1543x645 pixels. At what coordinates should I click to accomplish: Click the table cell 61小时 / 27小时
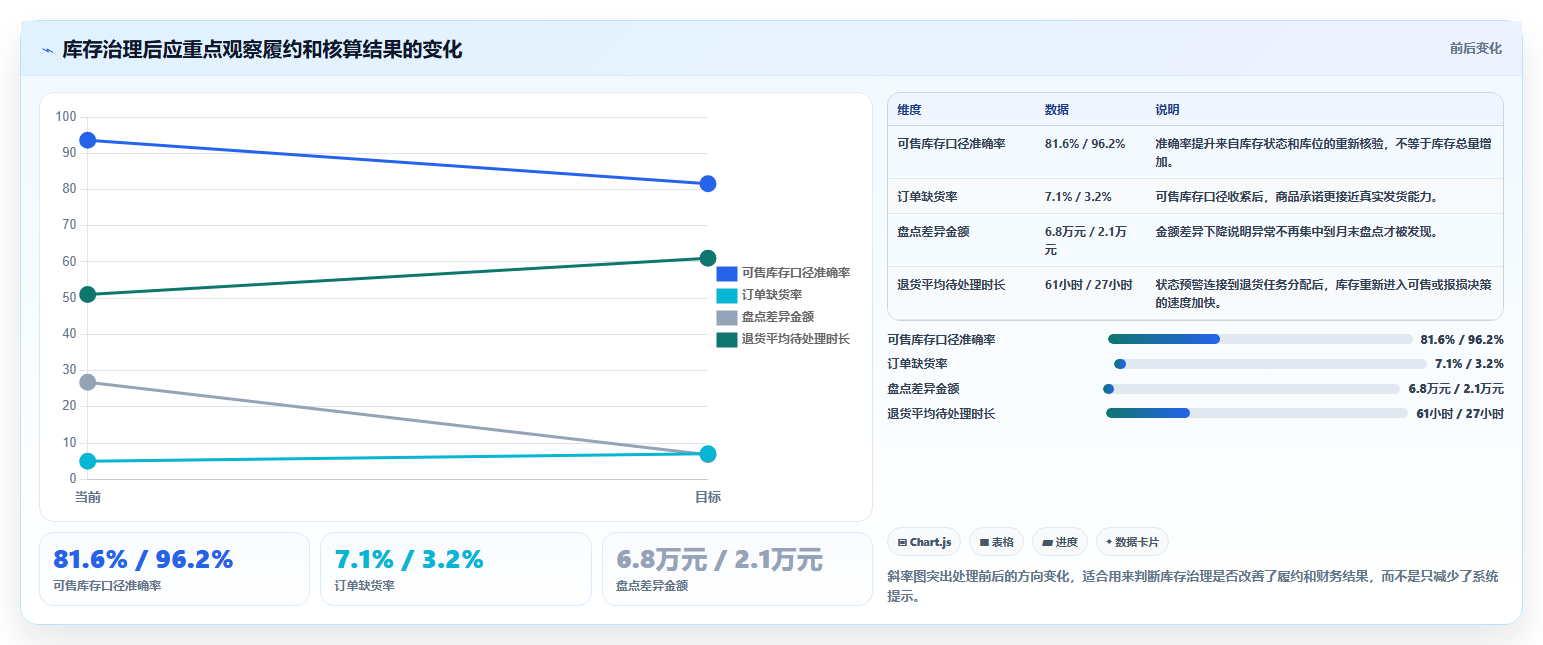[1088, 285]
